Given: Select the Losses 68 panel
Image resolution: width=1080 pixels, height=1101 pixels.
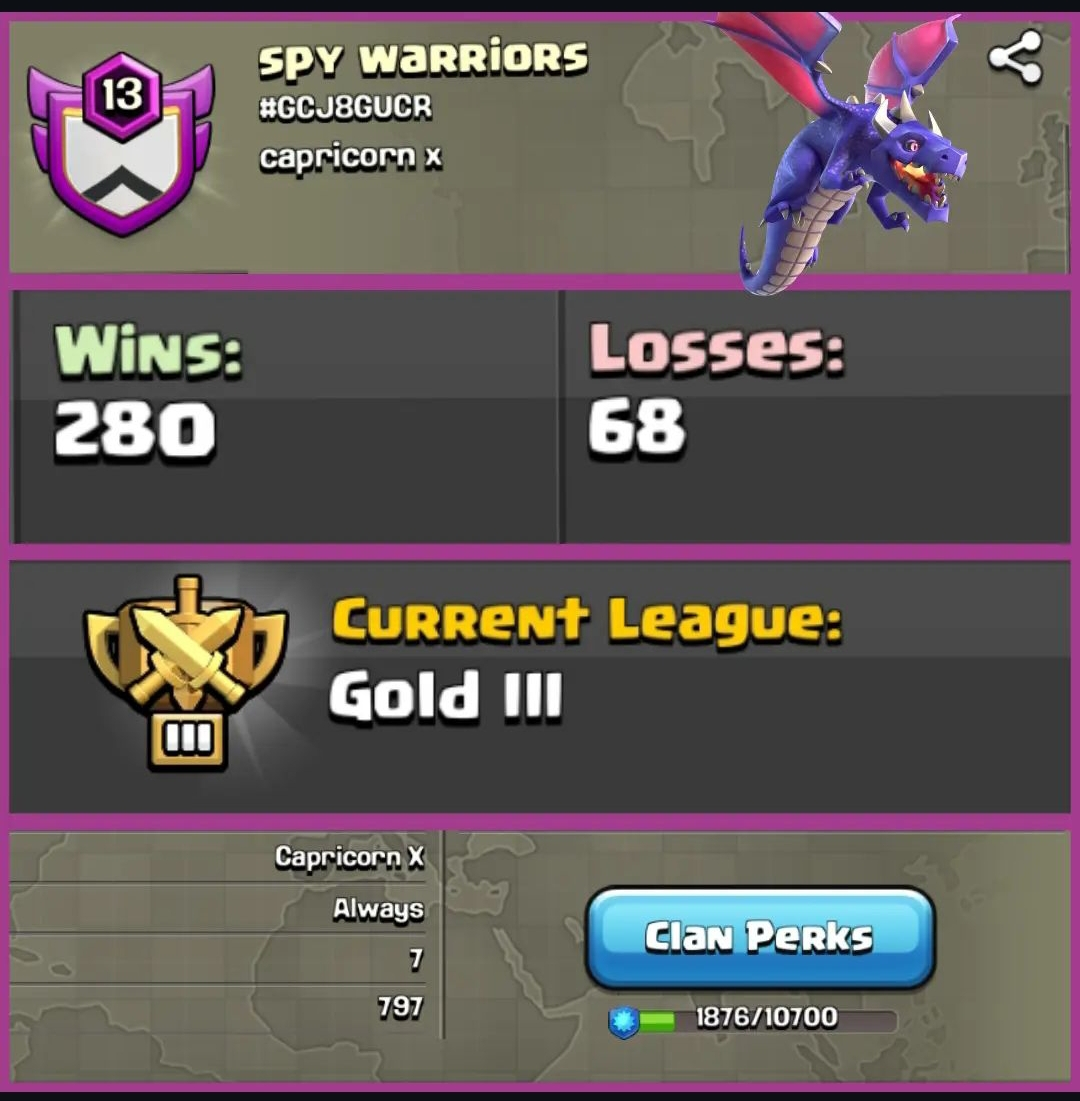Looking at the screenshot, I should (817, 416).
